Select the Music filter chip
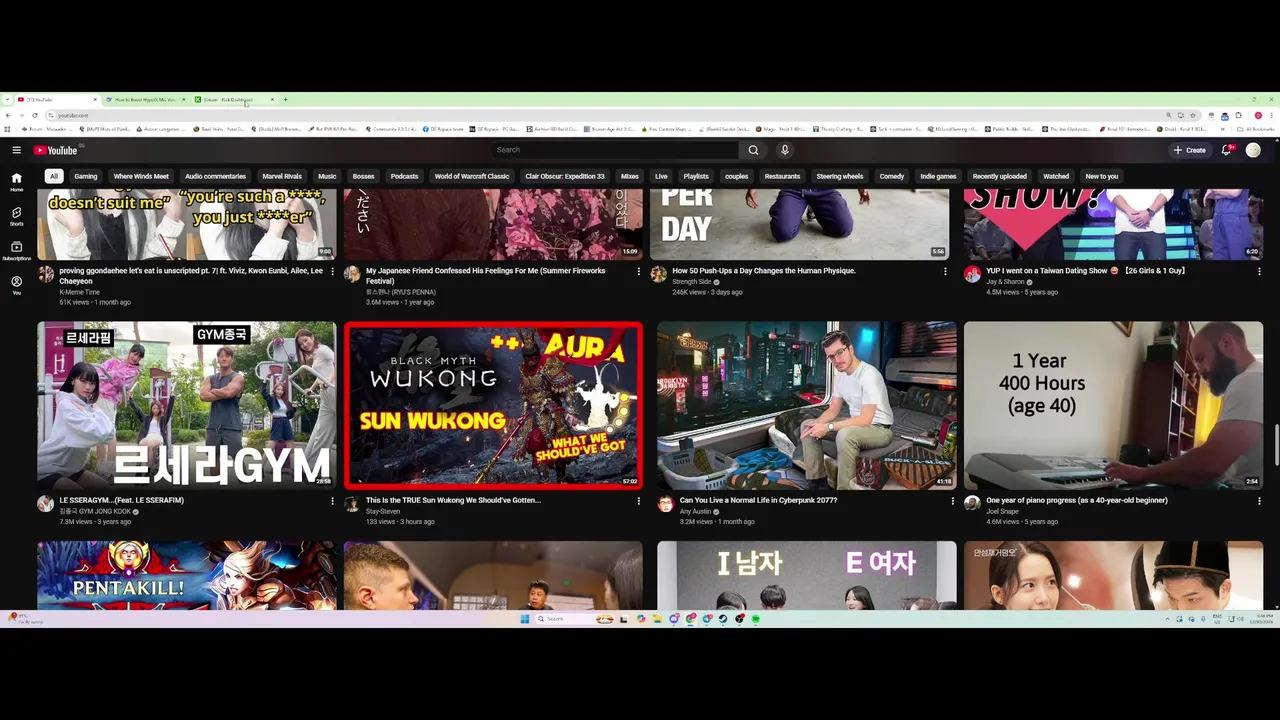 pos(327,176)
